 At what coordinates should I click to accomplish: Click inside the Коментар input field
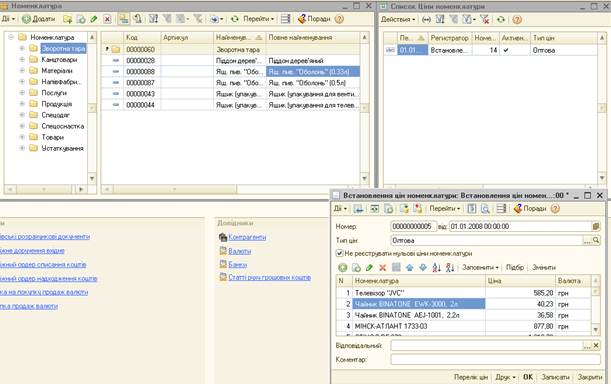(x=495, y=359)
